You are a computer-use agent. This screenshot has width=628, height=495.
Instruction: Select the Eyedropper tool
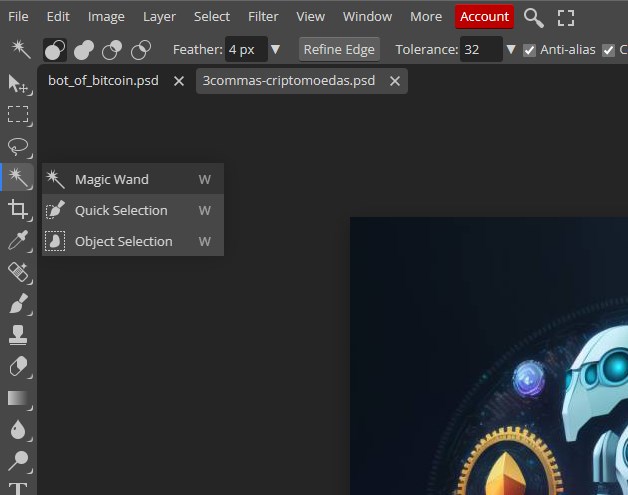click(18, 240)
